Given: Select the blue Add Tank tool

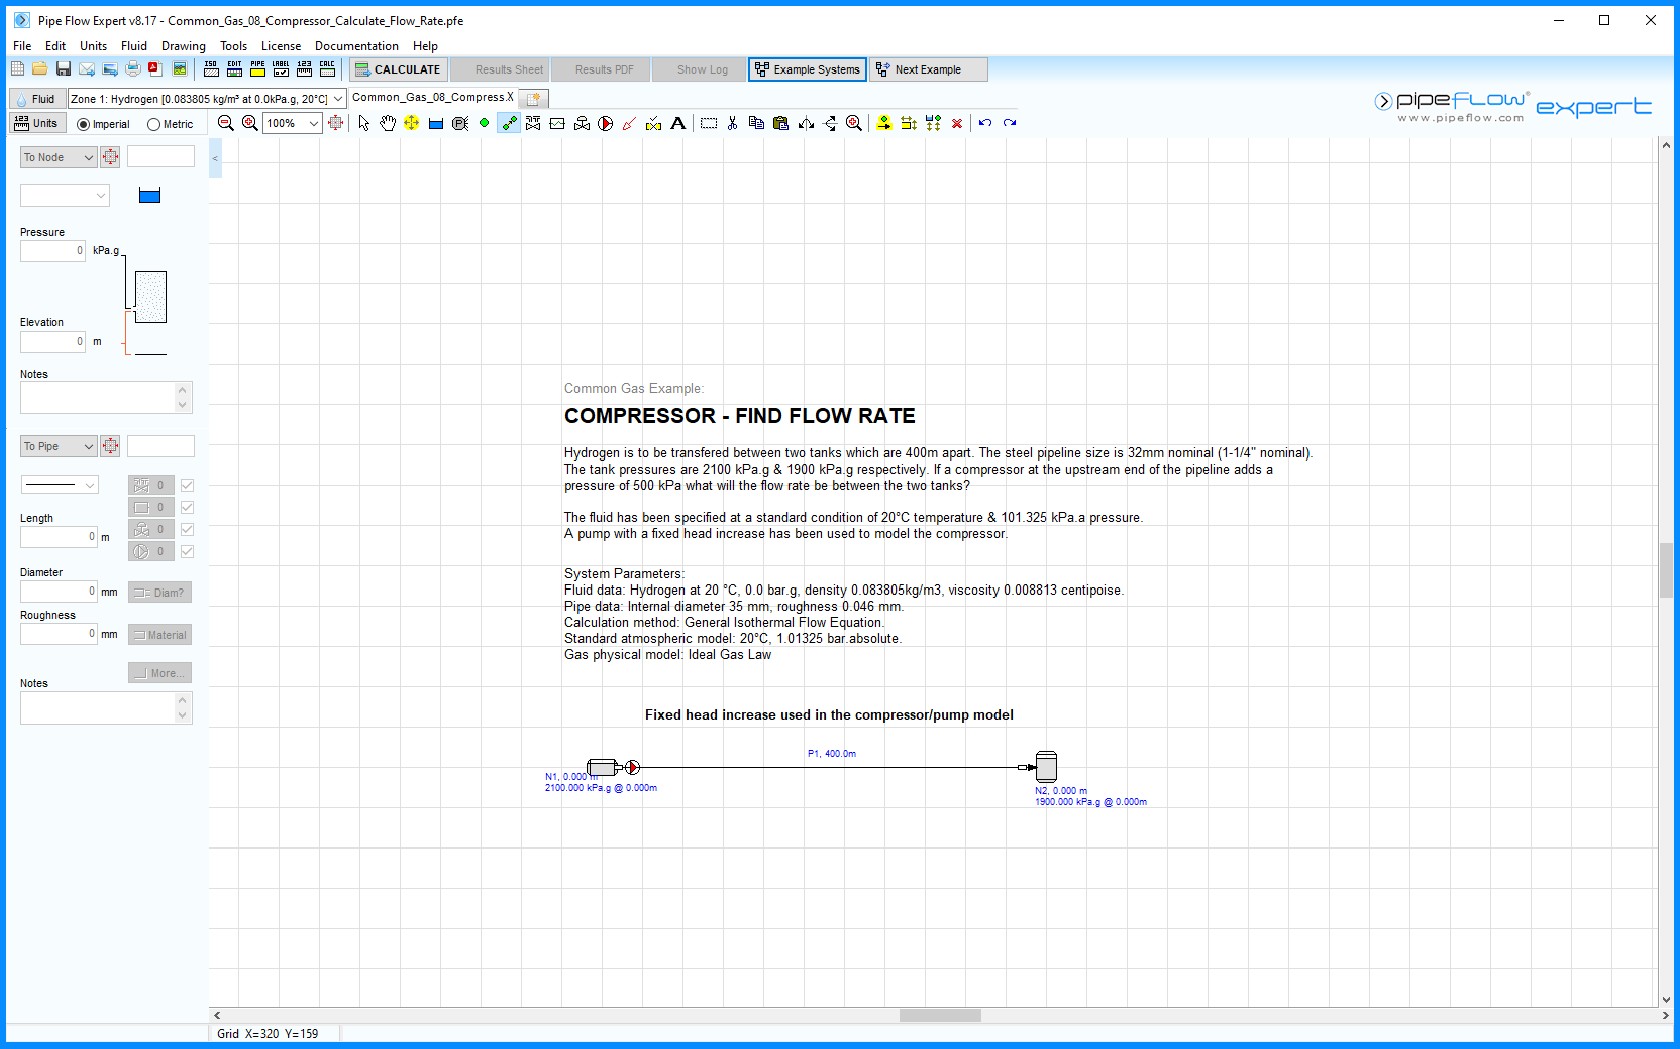Looking at the screenshot, I should pos(436,123).
